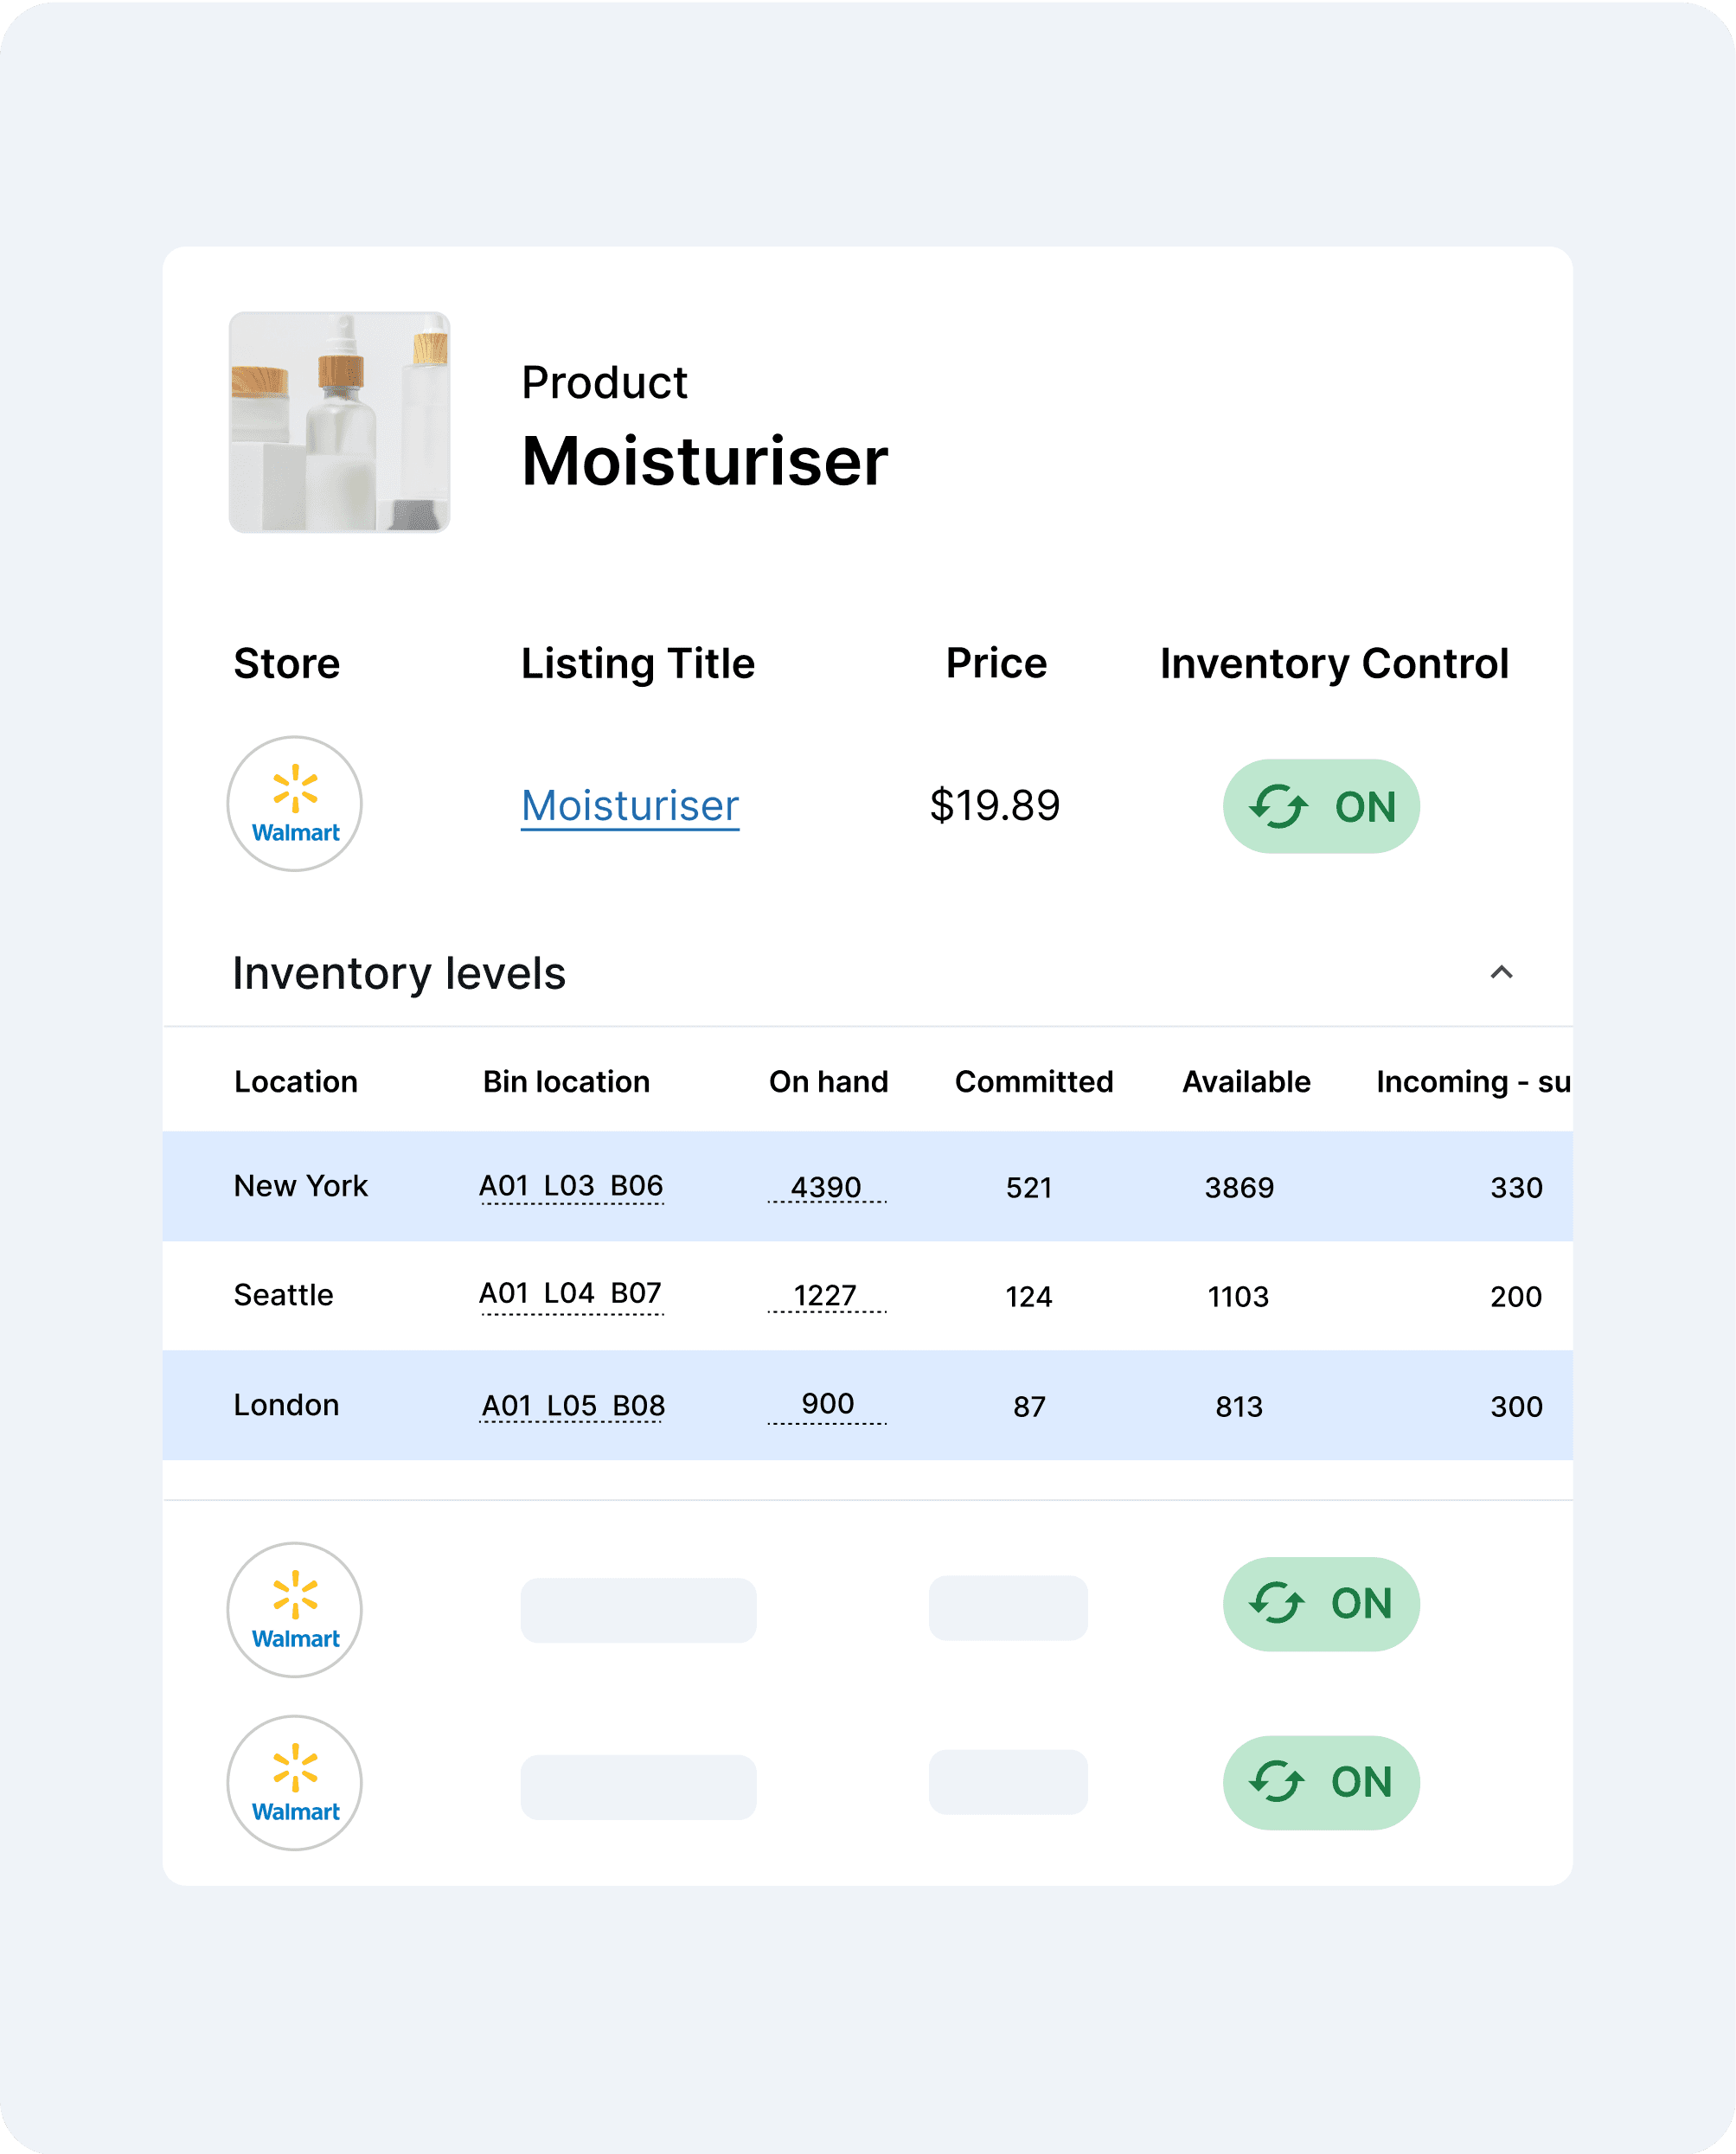Click the middle Walmart store icon

(x=294, y=1609)
